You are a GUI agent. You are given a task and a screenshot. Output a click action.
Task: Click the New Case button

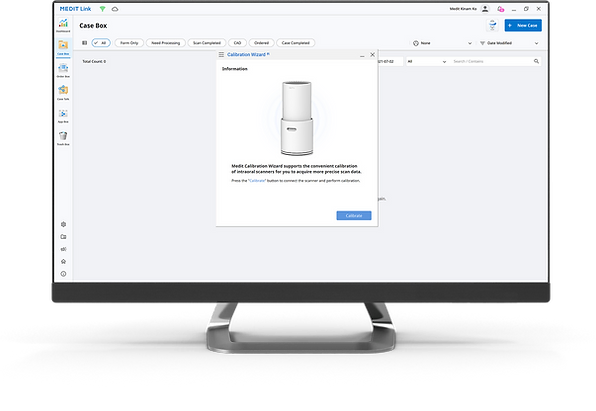click(x=523, y=25)
